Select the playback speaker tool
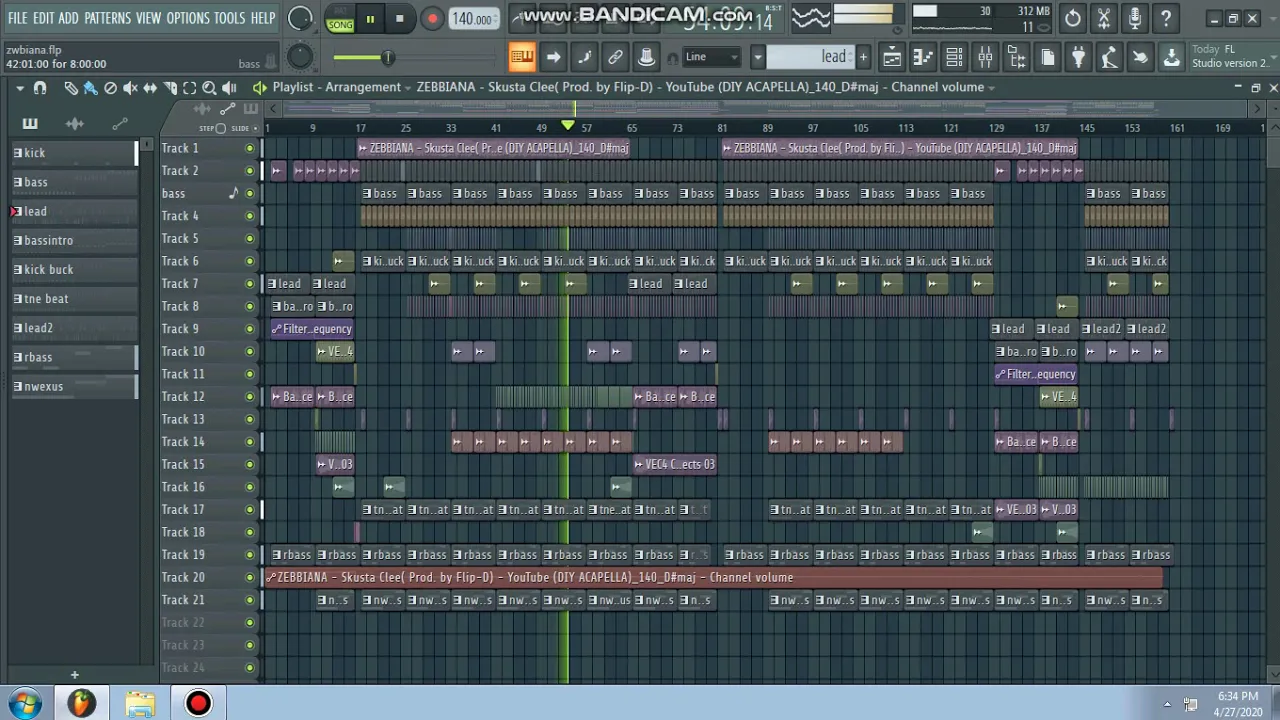Screen dimensions: 1280x720 (x=229, y=88)
